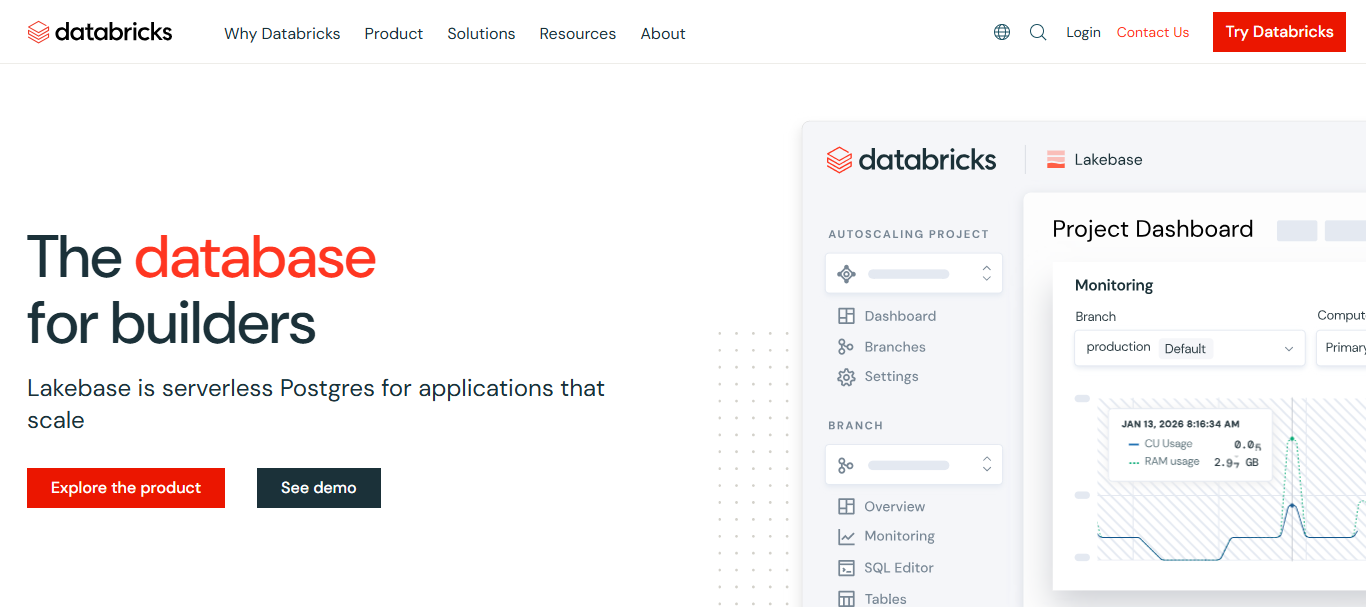Image resolution: width=1366 pixels, height=607 pixels.
Task: Open the Solutions menu
Action: point(481,33)
